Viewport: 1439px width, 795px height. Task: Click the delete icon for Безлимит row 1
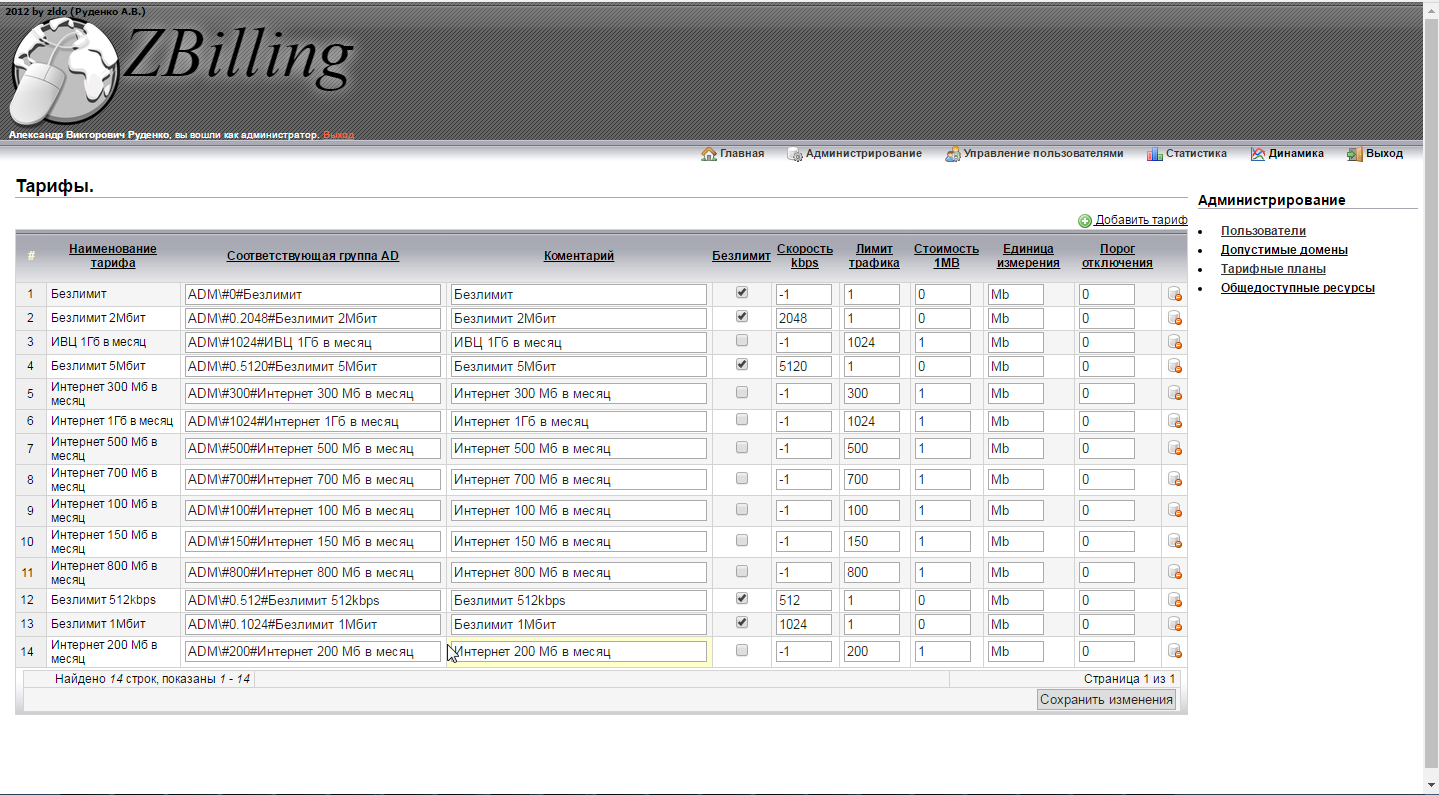coord(1174,294)
